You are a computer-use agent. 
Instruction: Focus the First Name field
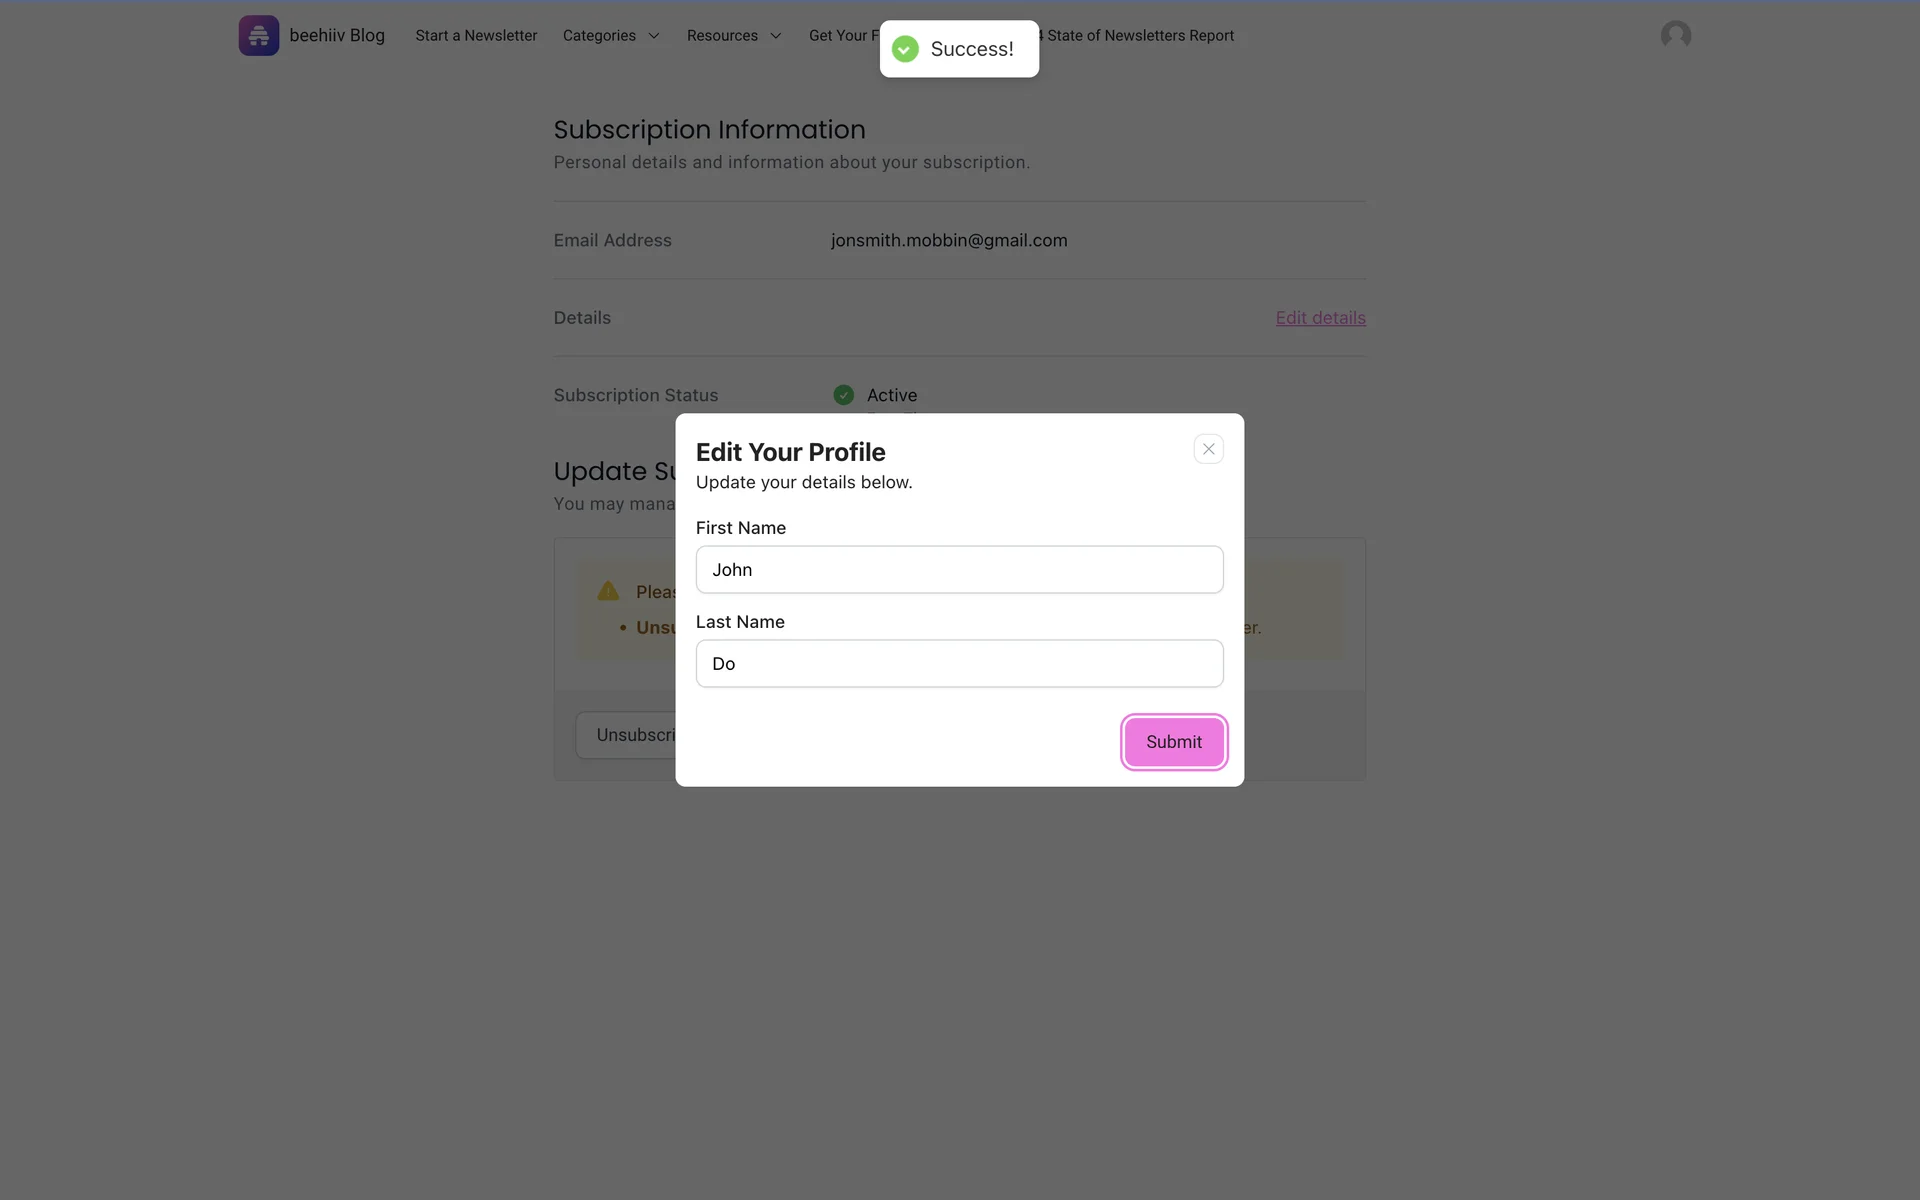(959, 570)
